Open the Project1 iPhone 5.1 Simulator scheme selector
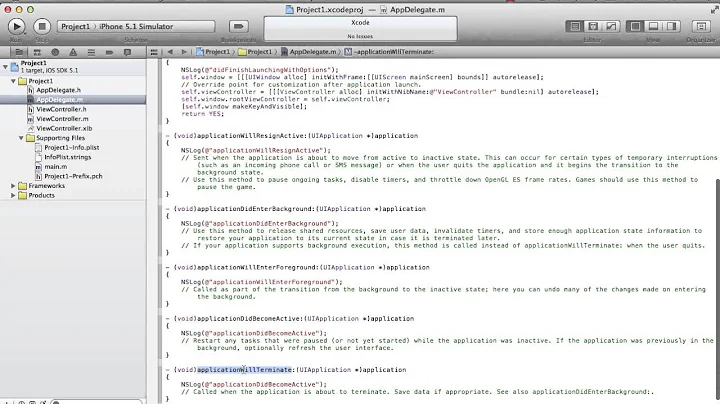This screenshot has height=404, width=720. 136,27
